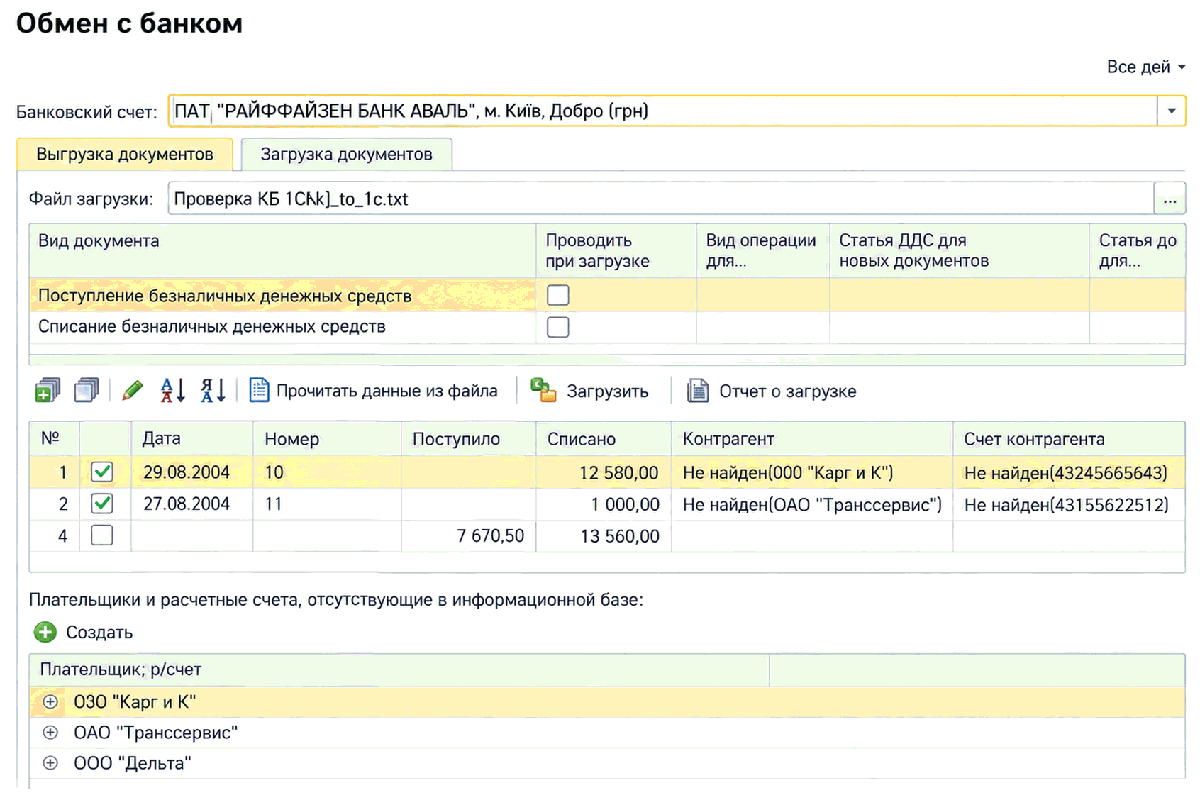This screenshot has width=1200, height=800.
Task: Switch to Выгрузка документов tab
Action: point(125,155)
